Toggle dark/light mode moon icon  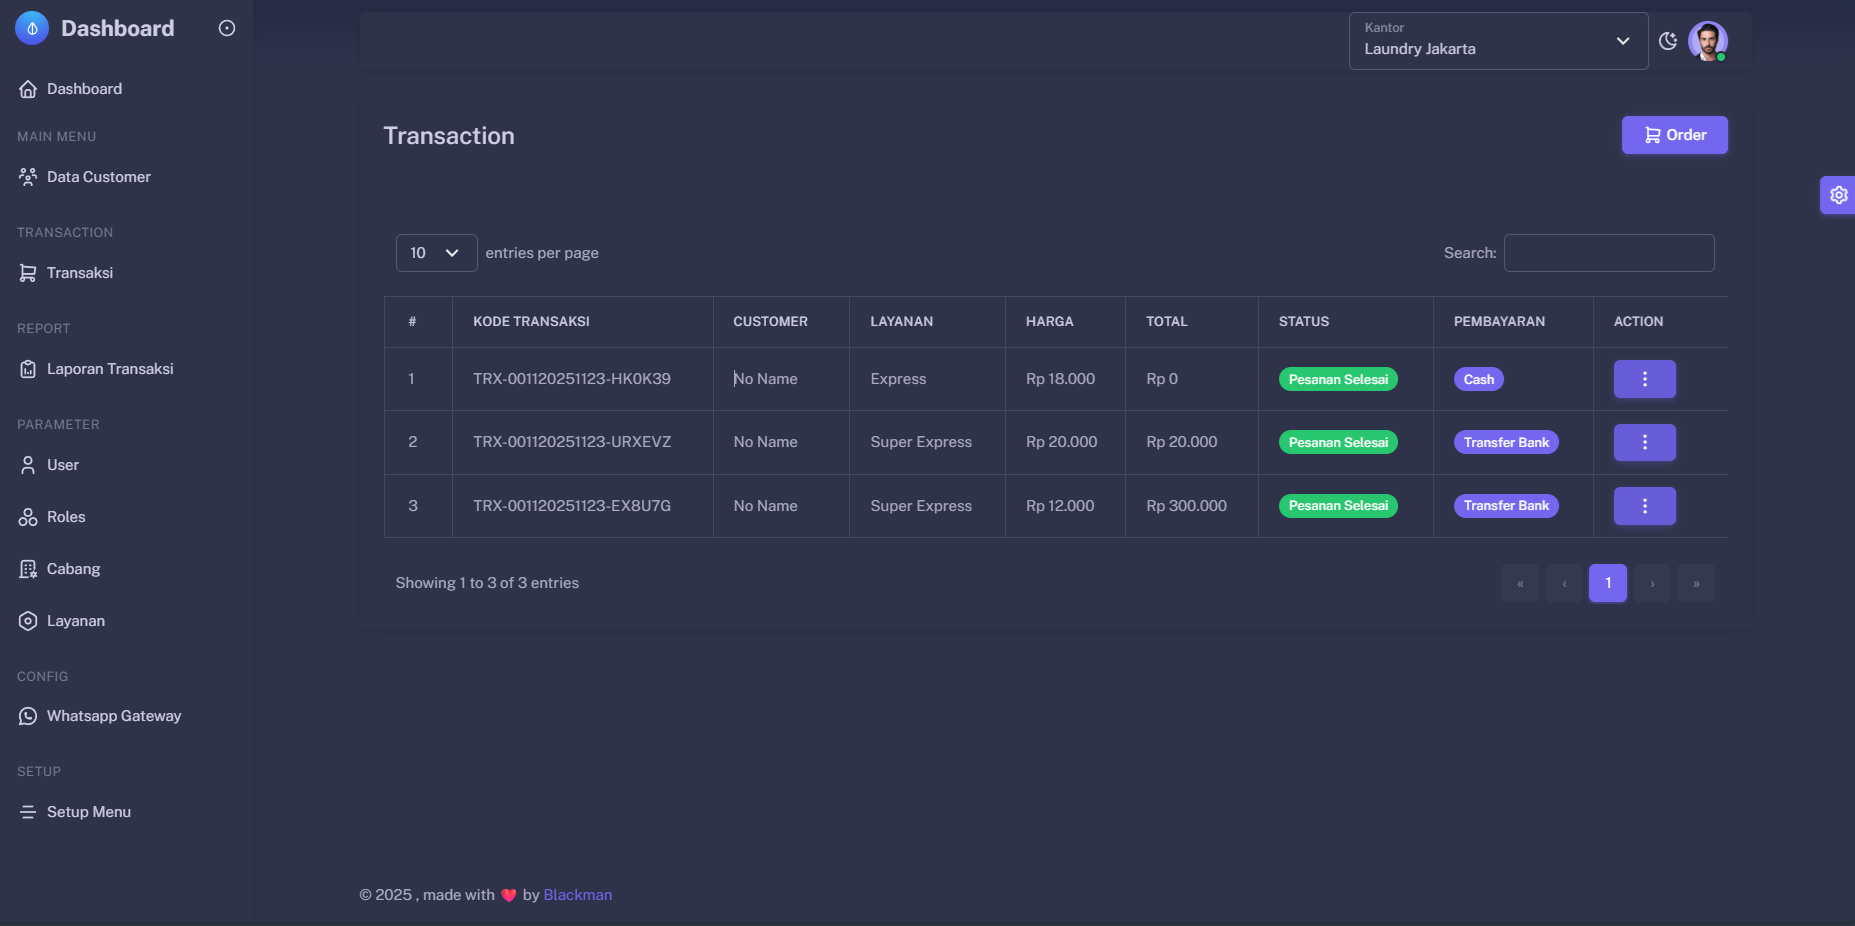1667,41
